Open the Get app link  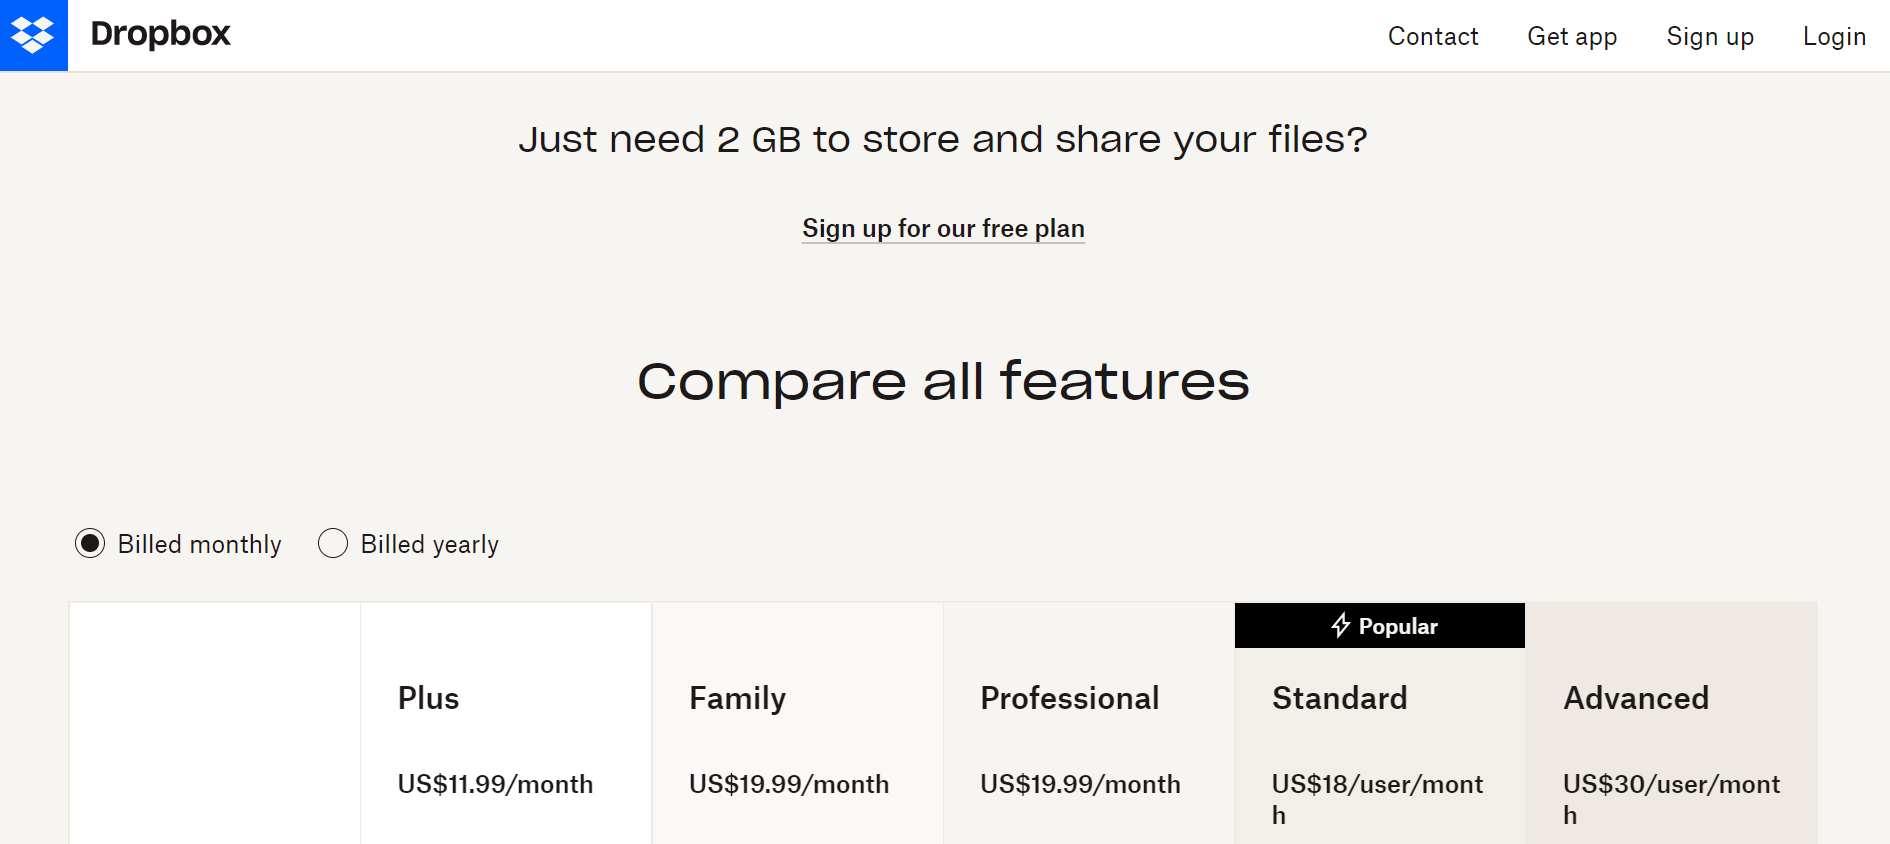1572,37
